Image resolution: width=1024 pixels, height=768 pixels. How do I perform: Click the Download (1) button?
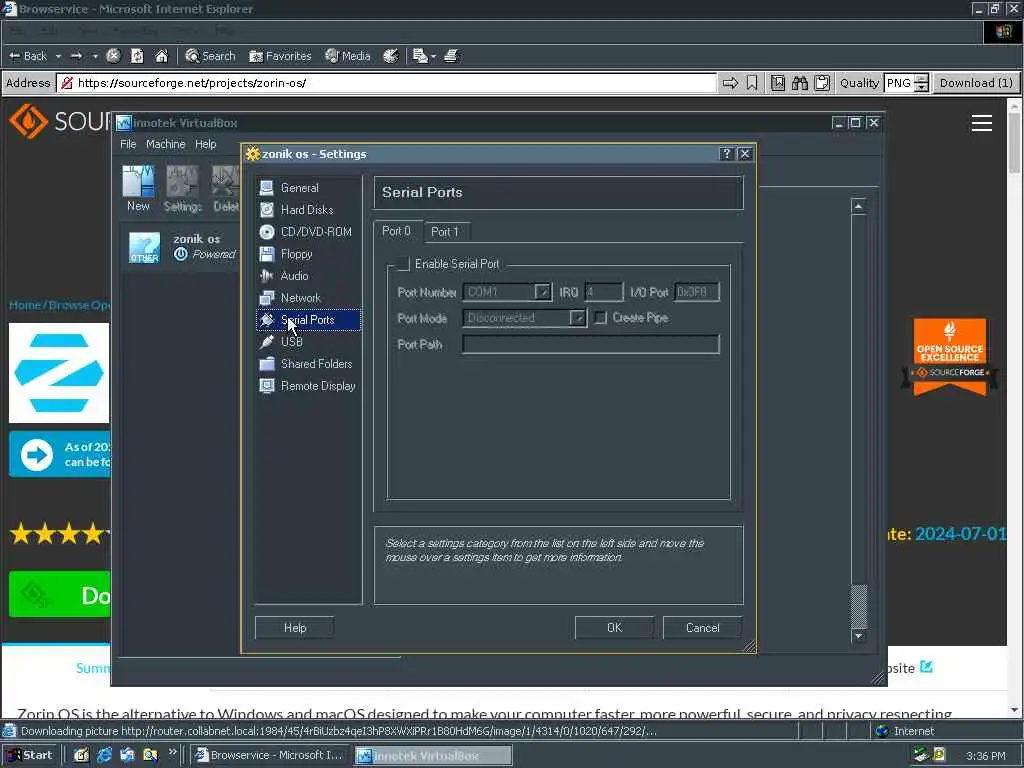click(x=976, y=83)
